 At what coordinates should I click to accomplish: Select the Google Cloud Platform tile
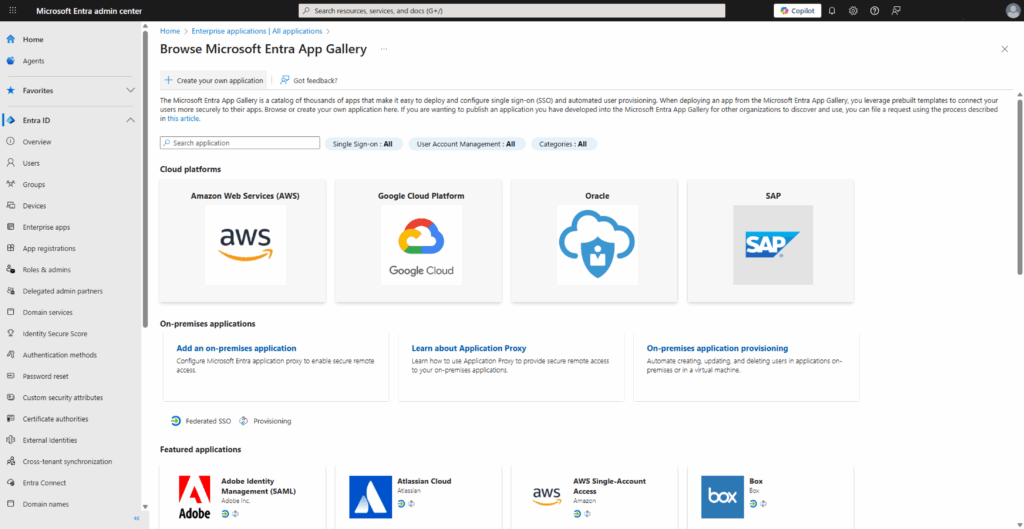point(421,241)
